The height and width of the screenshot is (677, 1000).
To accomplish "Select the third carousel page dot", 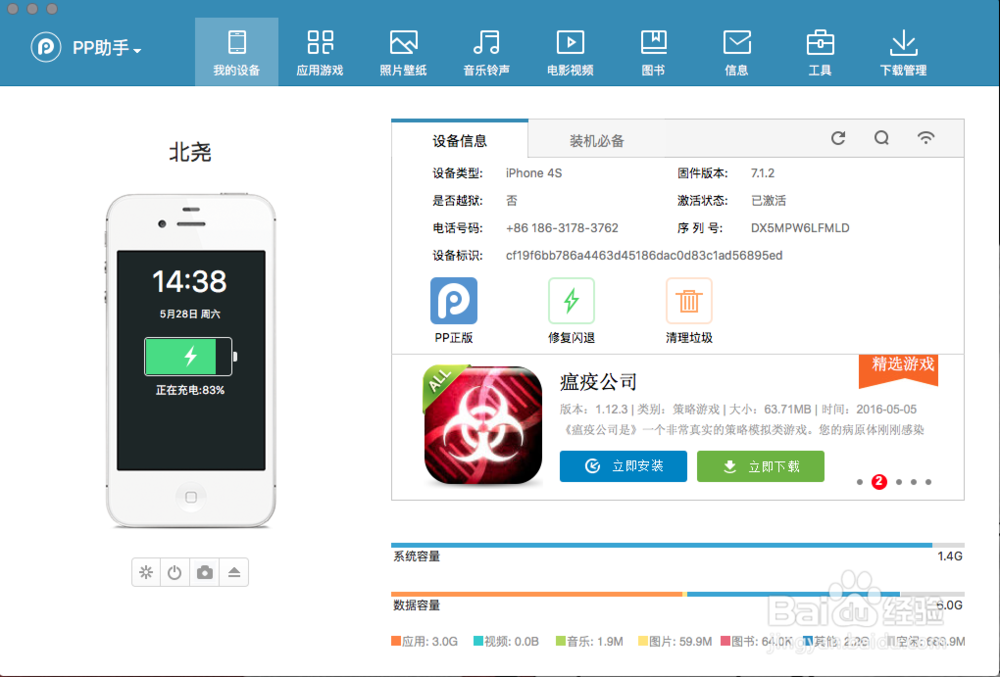I will click(x=899, y=482).
